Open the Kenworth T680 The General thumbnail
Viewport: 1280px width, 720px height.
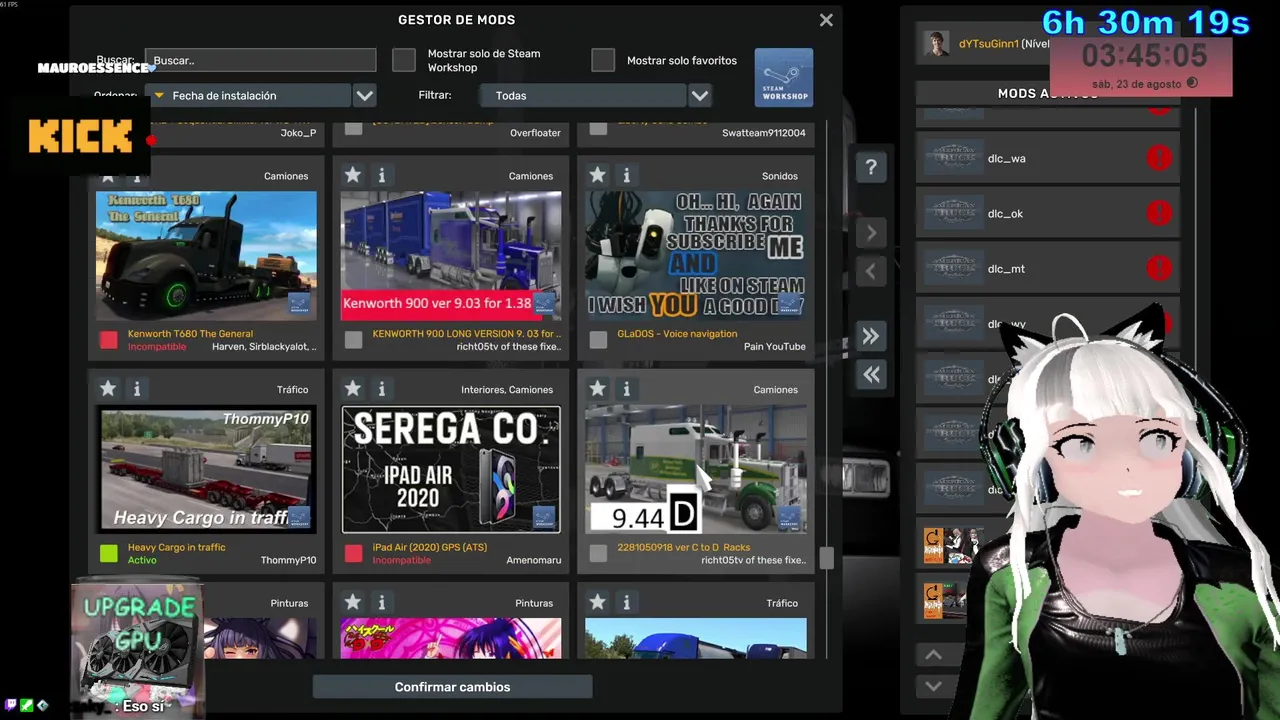click(x=206, y=256)
